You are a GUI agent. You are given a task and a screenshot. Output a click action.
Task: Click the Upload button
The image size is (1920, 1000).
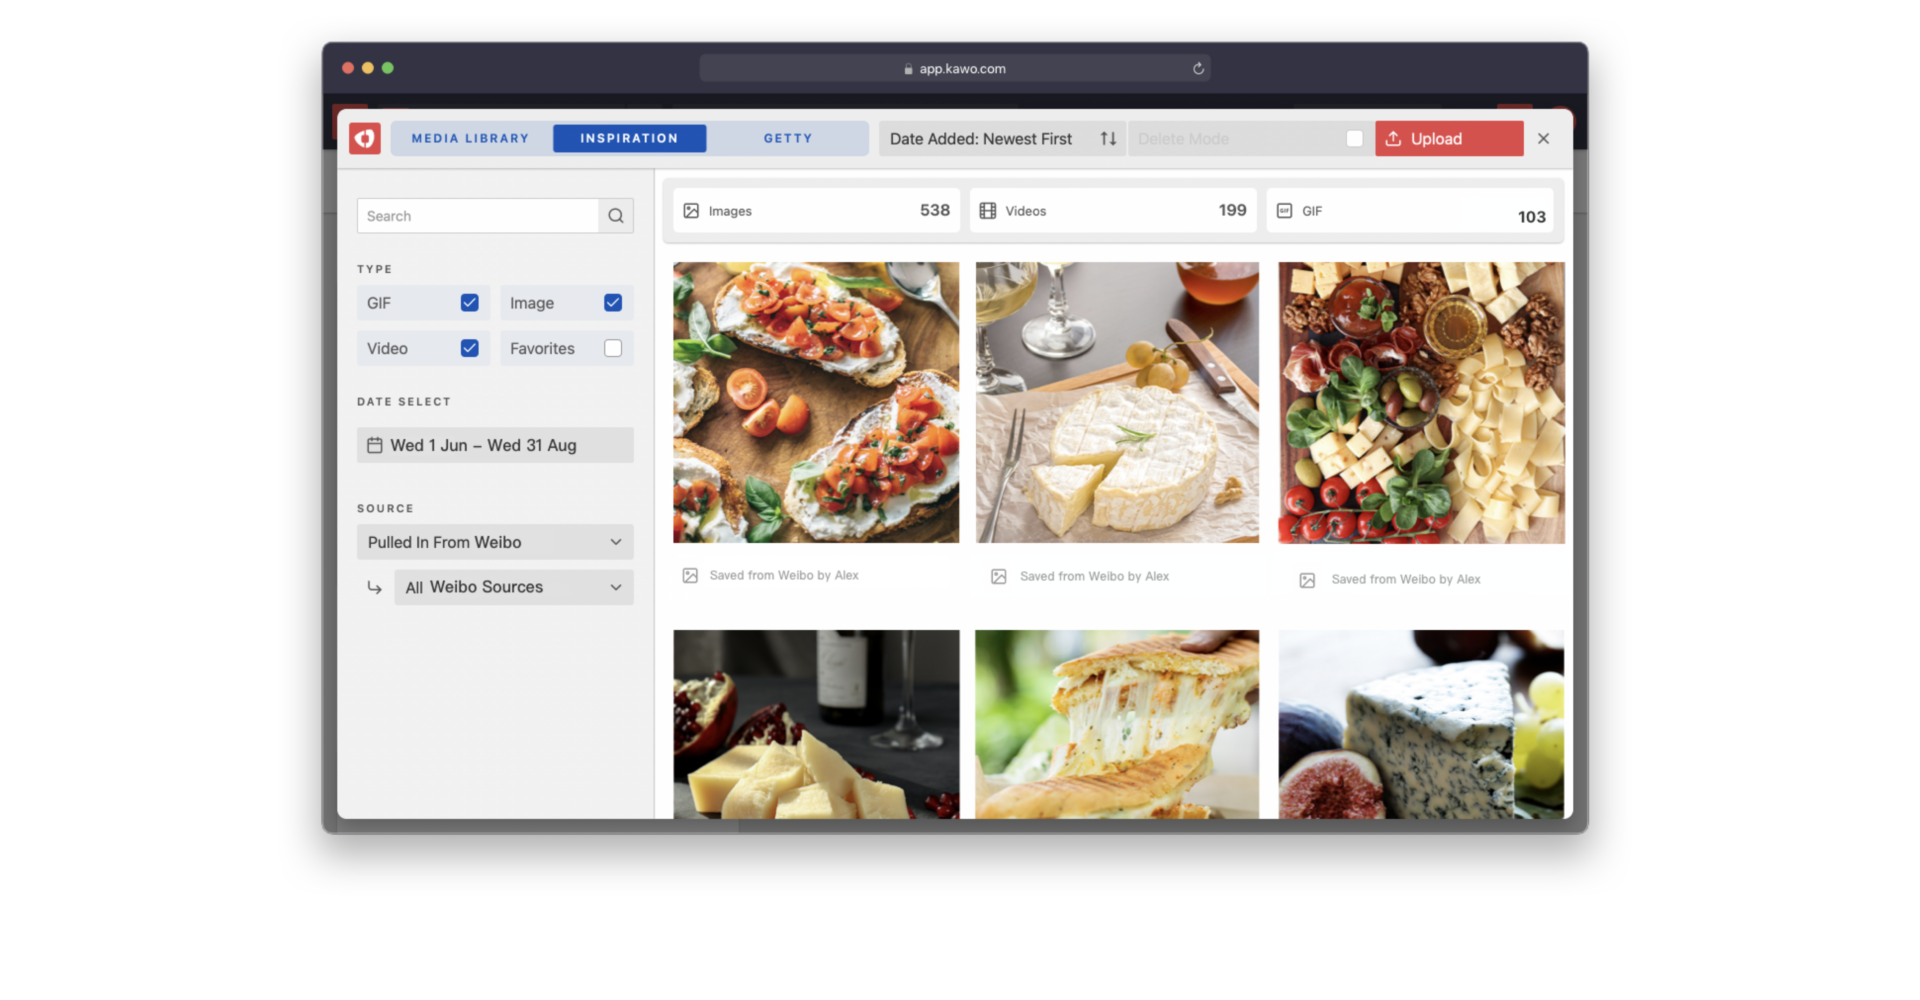point(1448,138)
